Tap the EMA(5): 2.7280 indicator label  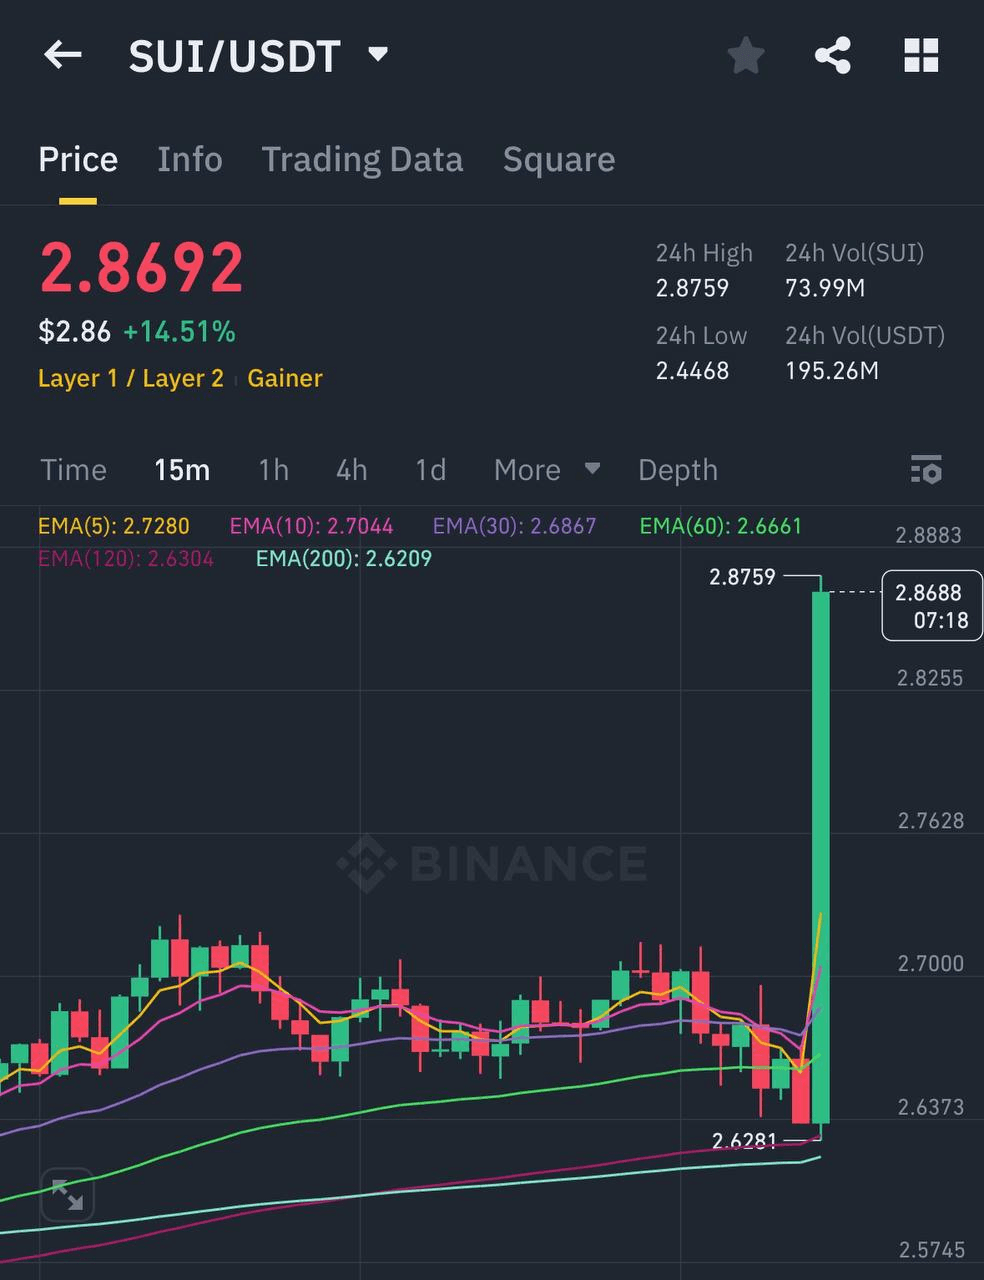pyautogui.click(x=114, y=526)
